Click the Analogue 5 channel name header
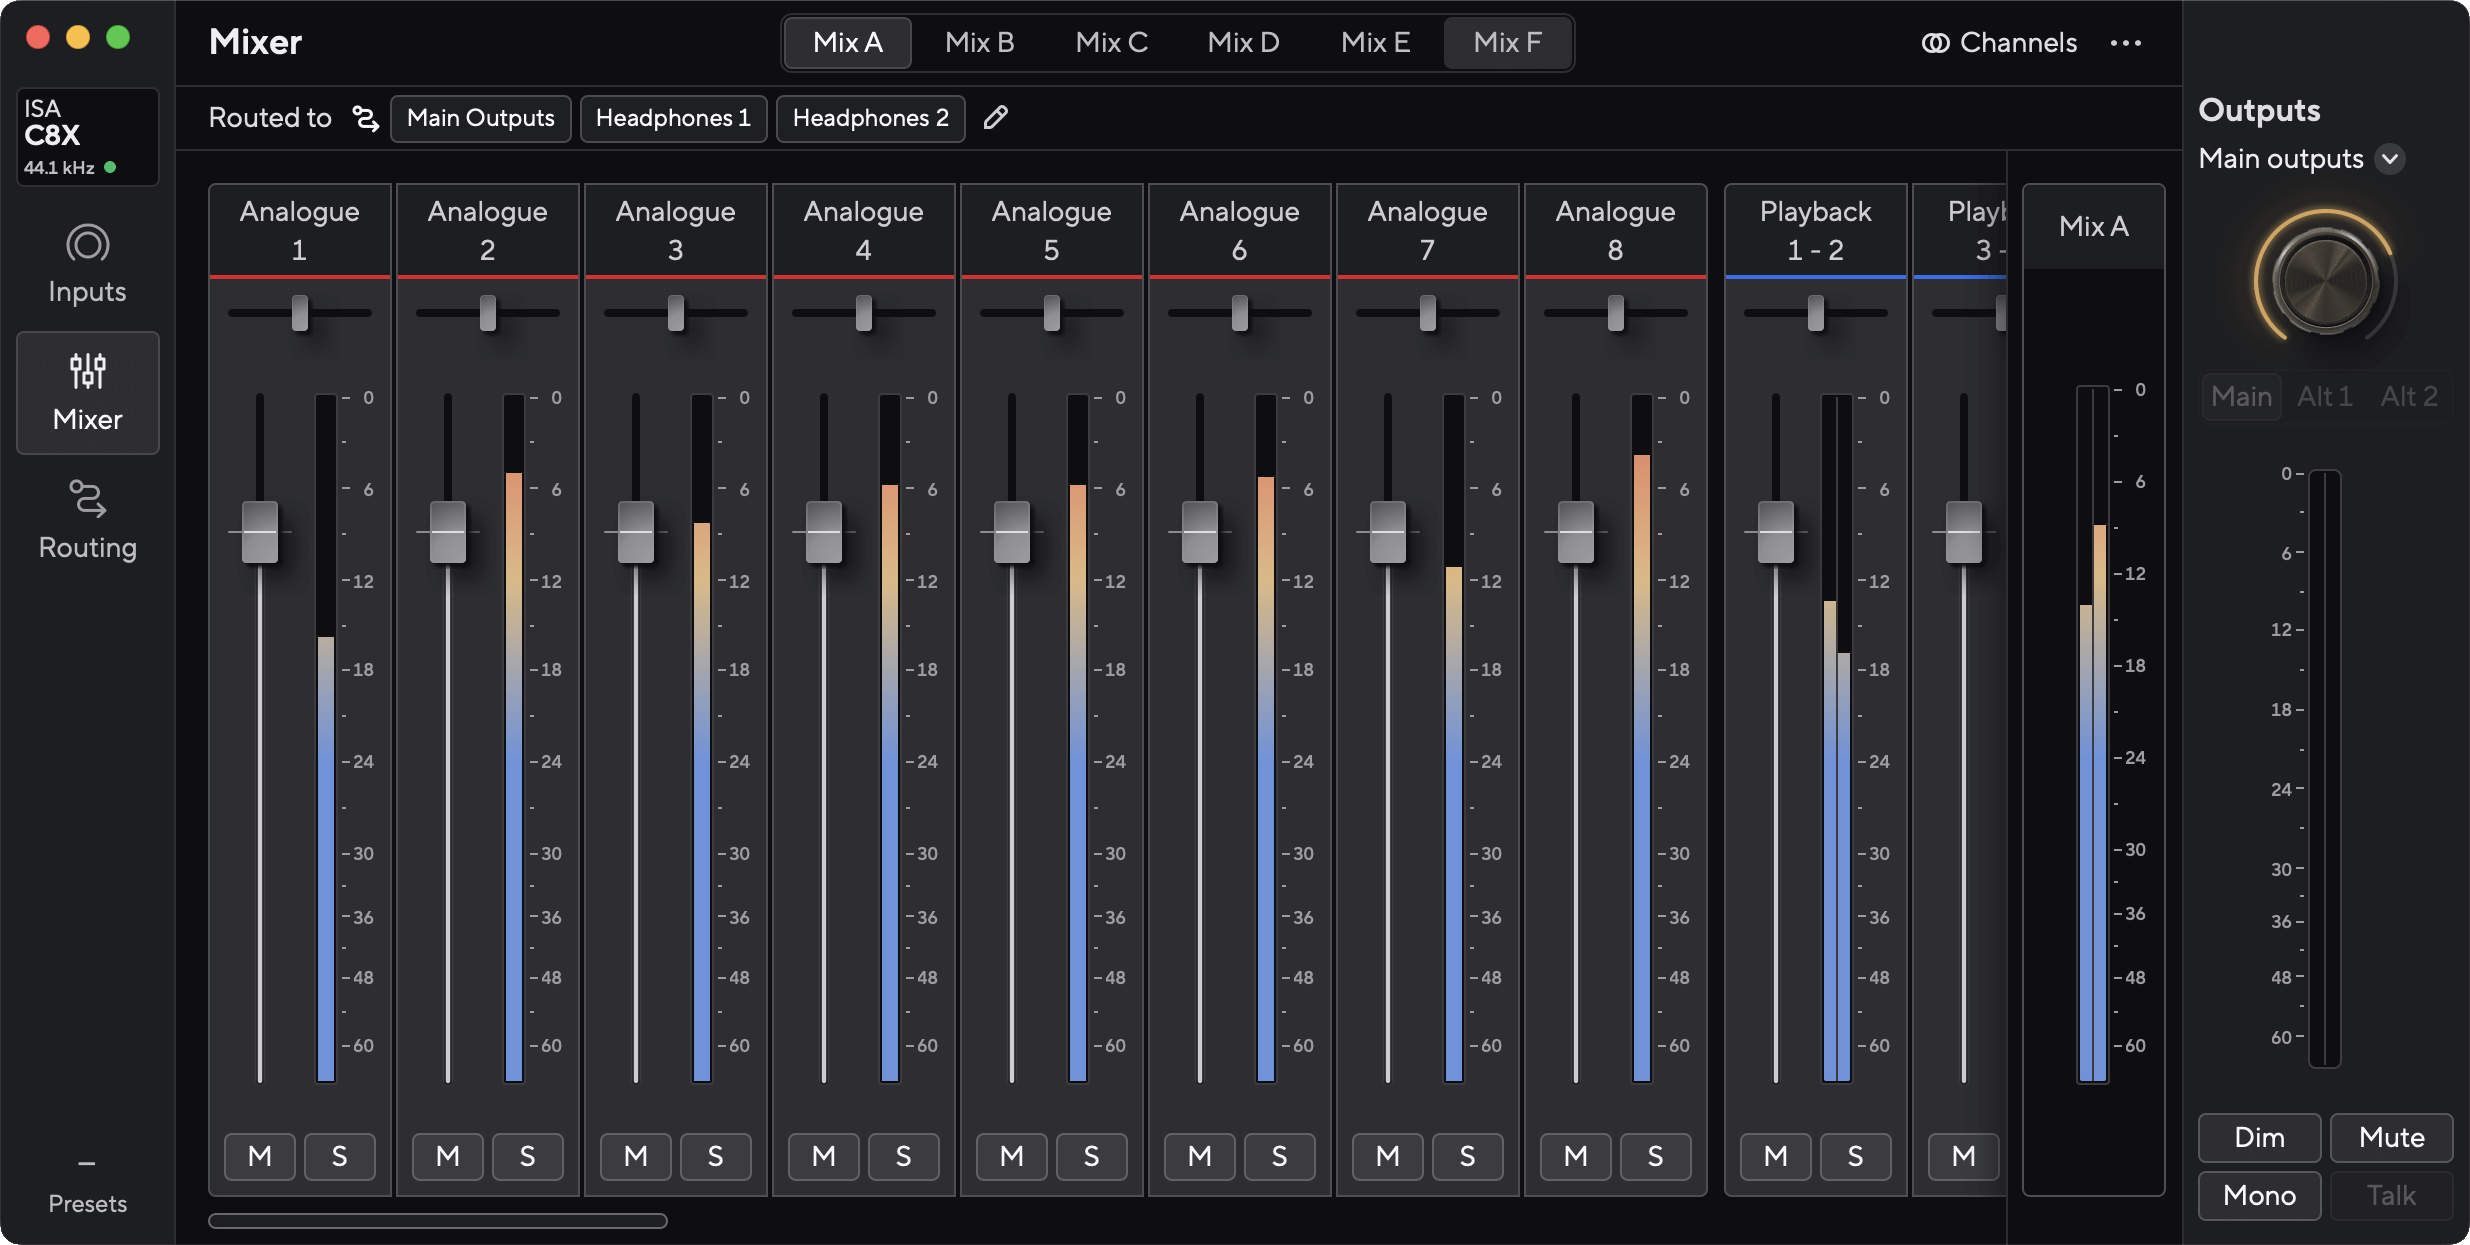Screen dimensions: 2470x1245 pyautogui.click(x=1052, y=230)
